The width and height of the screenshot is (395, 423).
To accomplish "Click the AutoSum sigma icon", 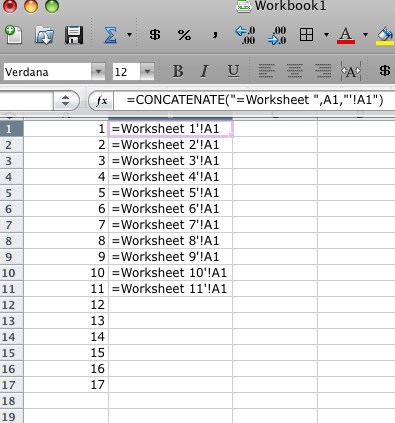I will click(x=111, y=35).
